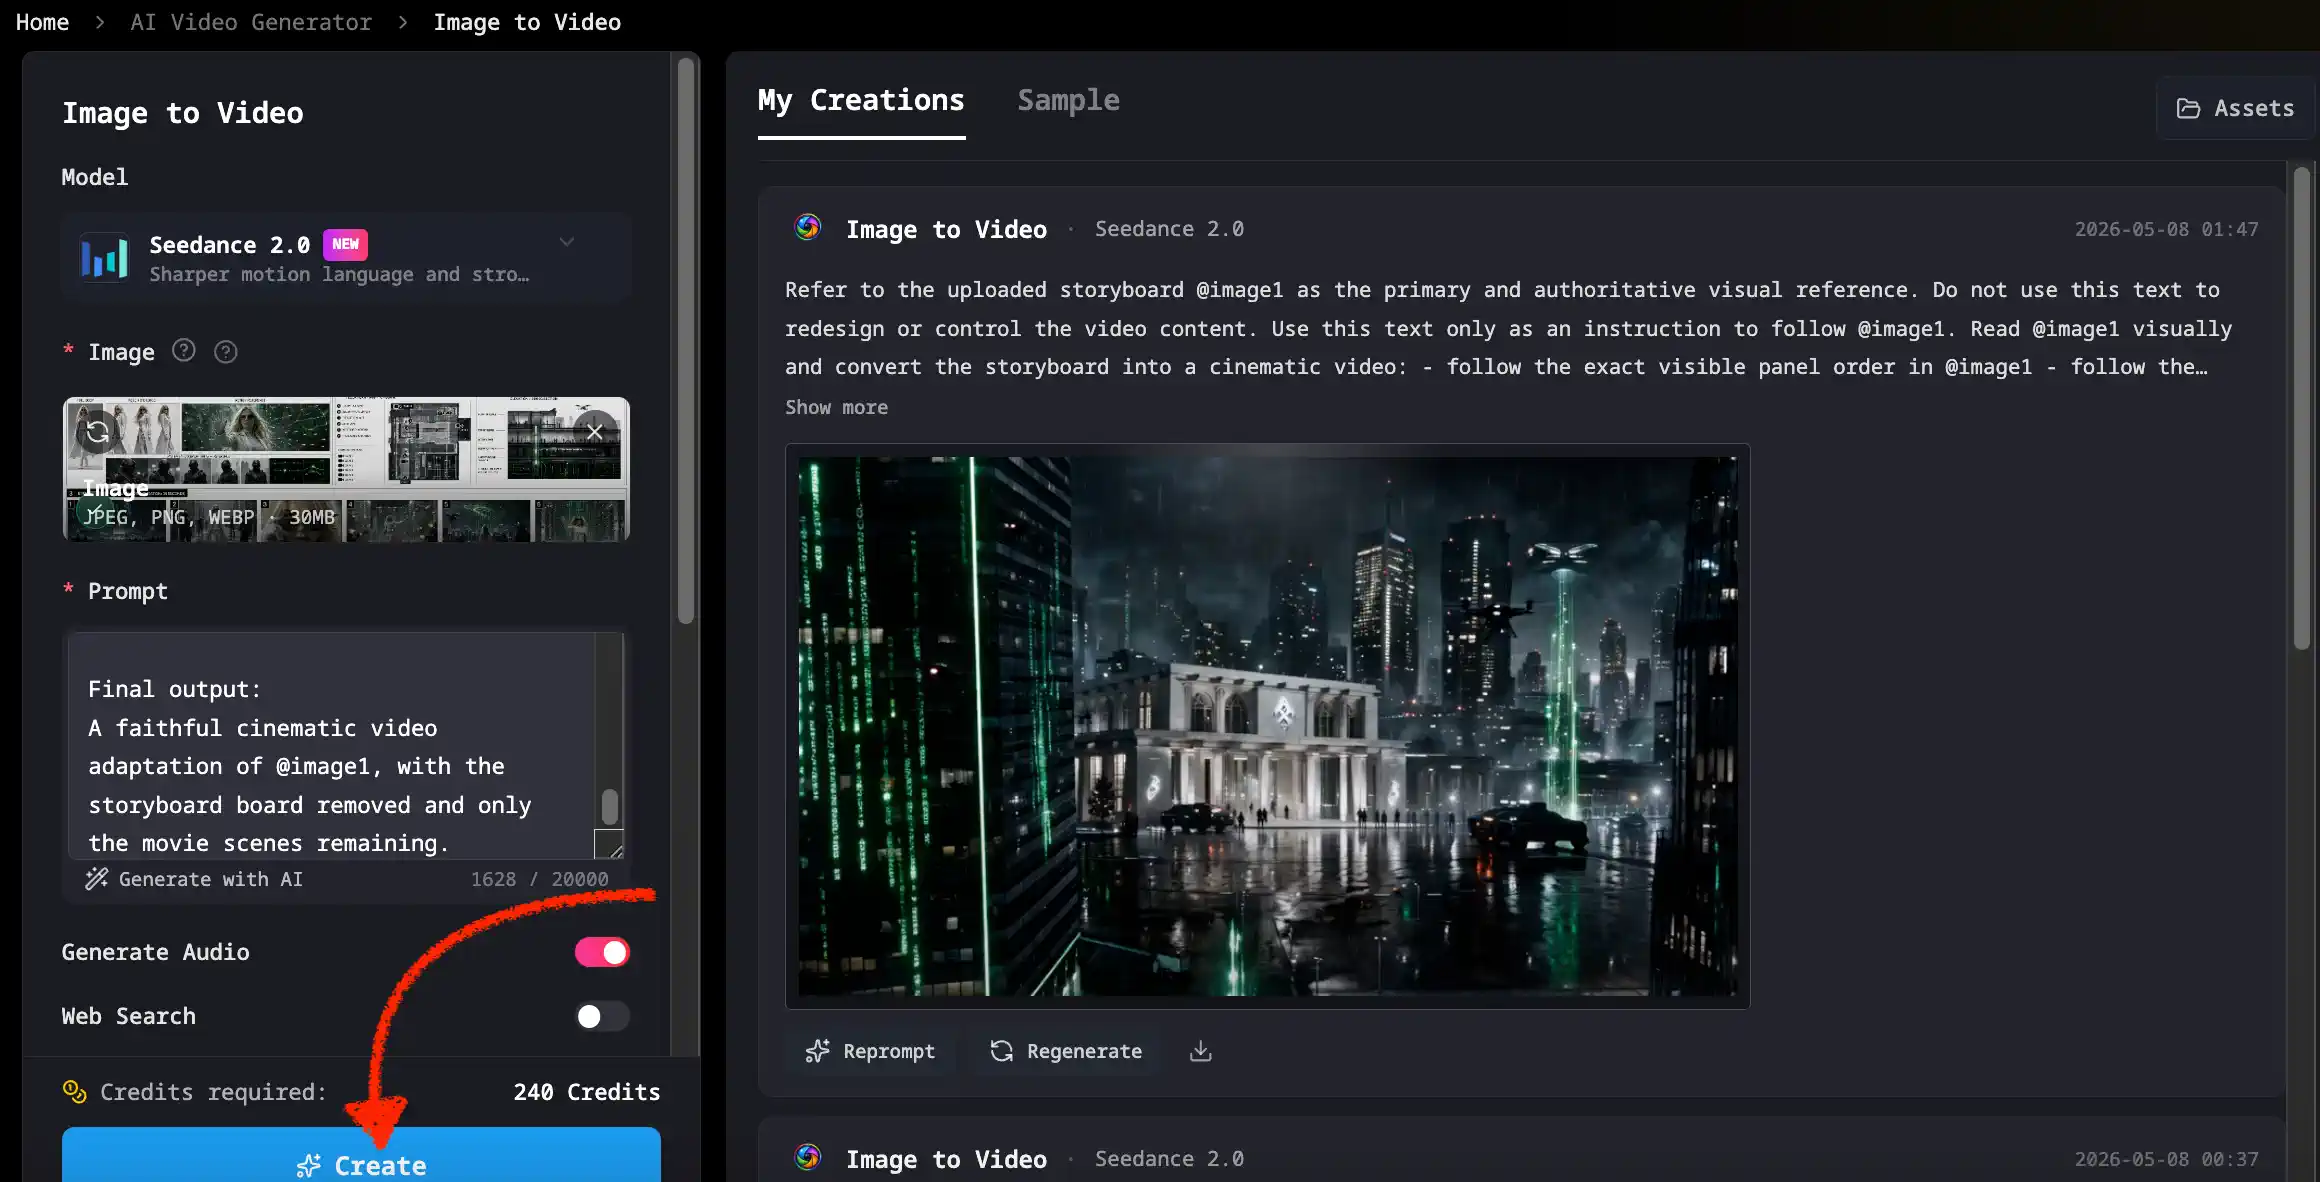
Task: Click the Reprompt button
Action: [x=870, y=1051]
